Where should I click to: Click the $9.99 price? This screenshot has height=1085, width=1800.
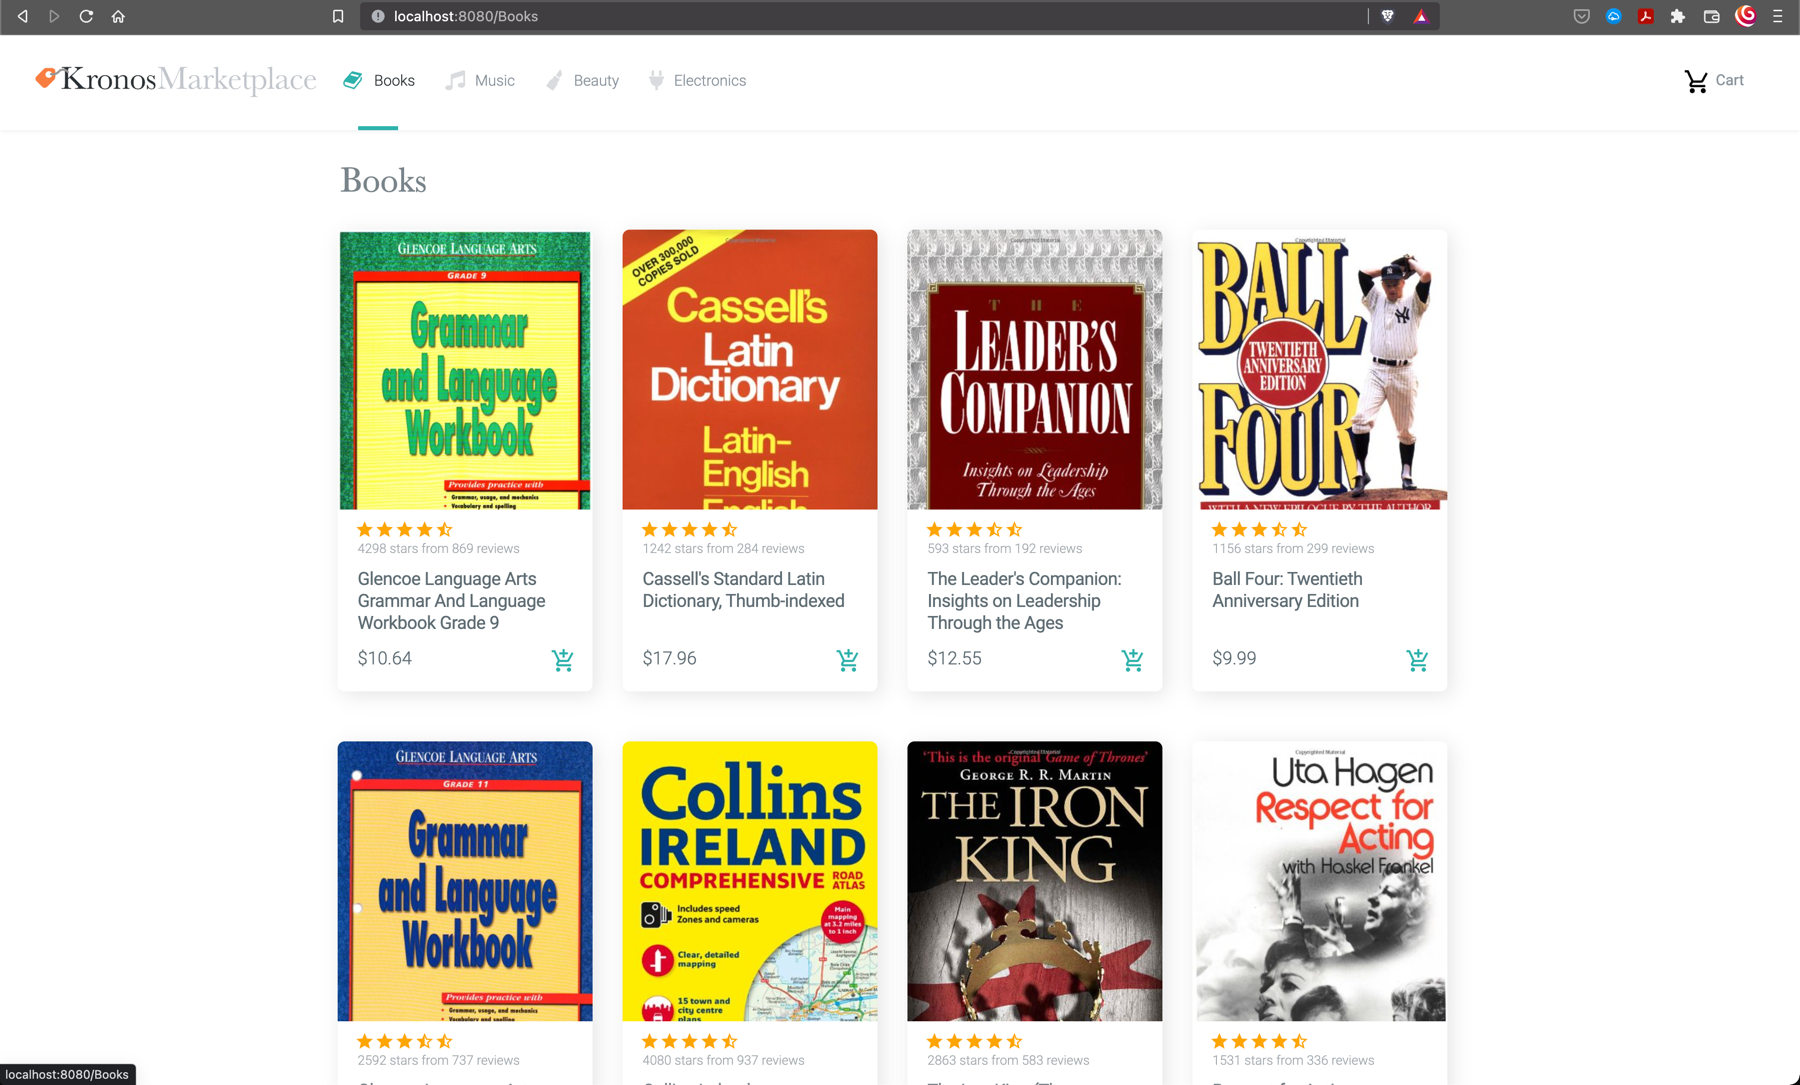pos(1234,659)
